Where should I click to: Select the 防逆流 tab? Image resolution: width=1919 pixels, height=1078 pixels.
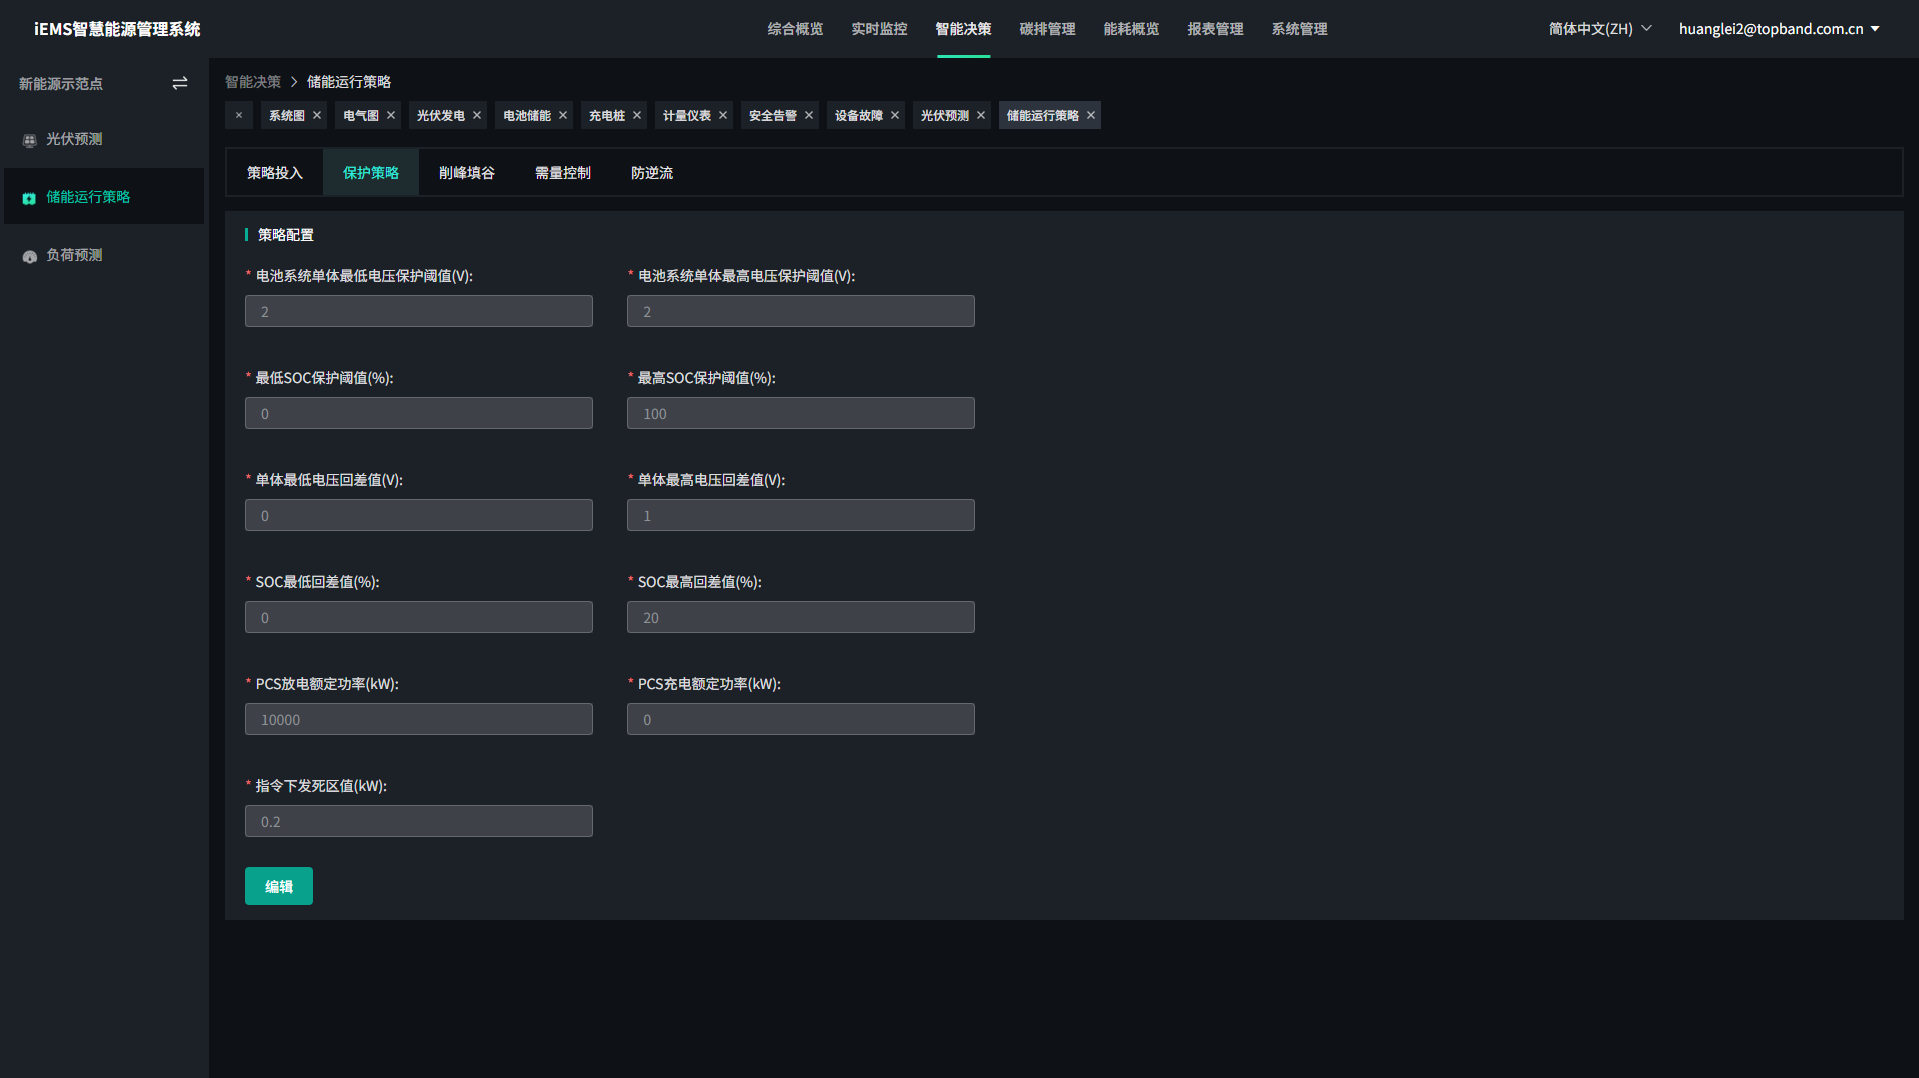click(651, 173)
